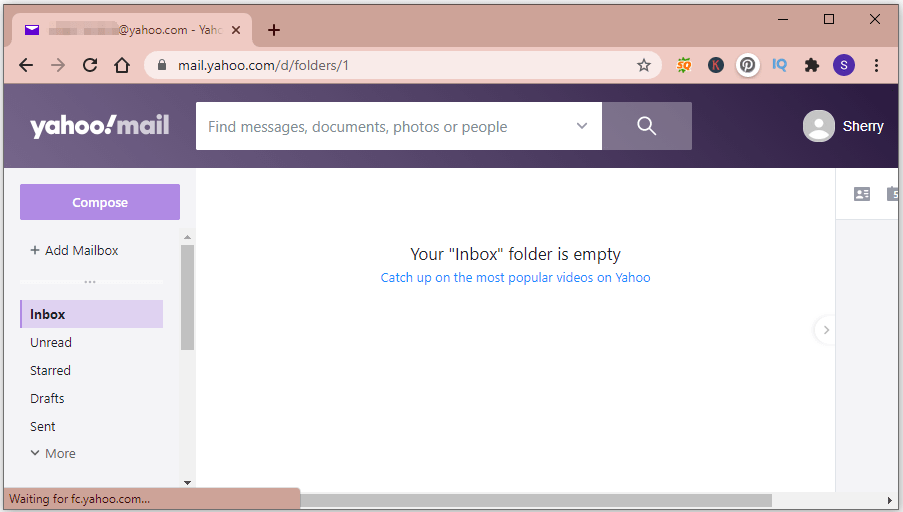This screenshot has width=903, height=512.
Task: Go to the browser home page
Action: pyautogui.click(x=122, y=65)
